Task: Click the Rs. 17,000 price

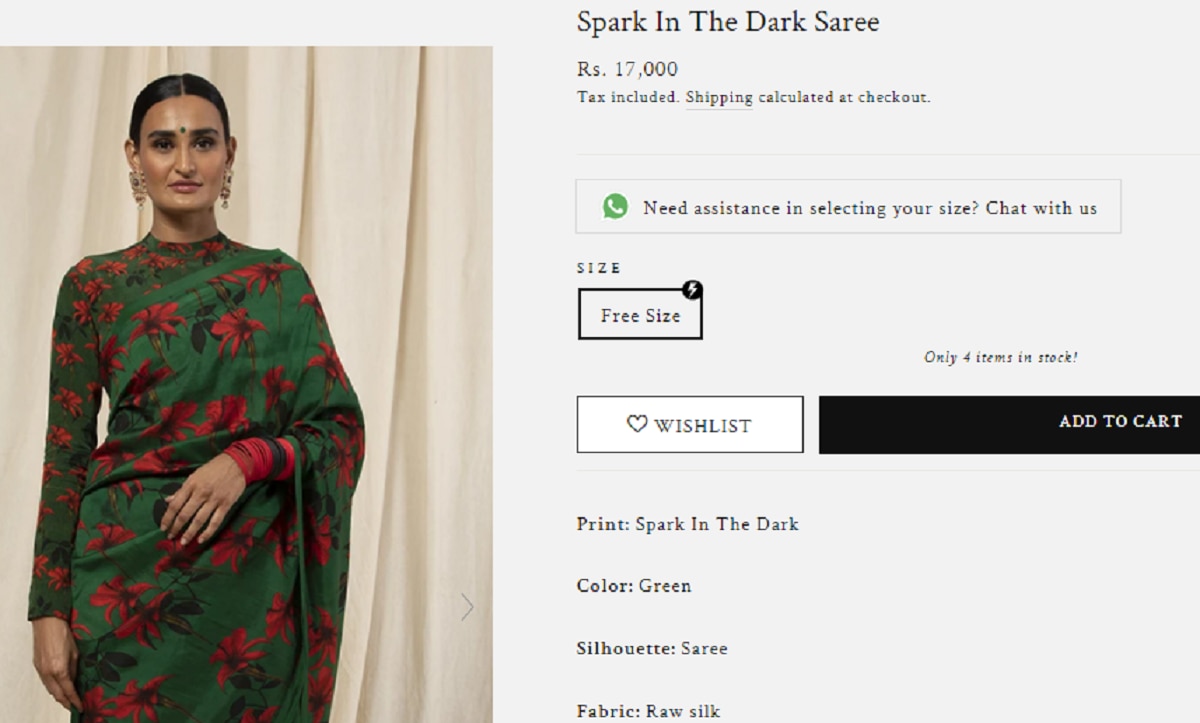Action: coord(627,69)
